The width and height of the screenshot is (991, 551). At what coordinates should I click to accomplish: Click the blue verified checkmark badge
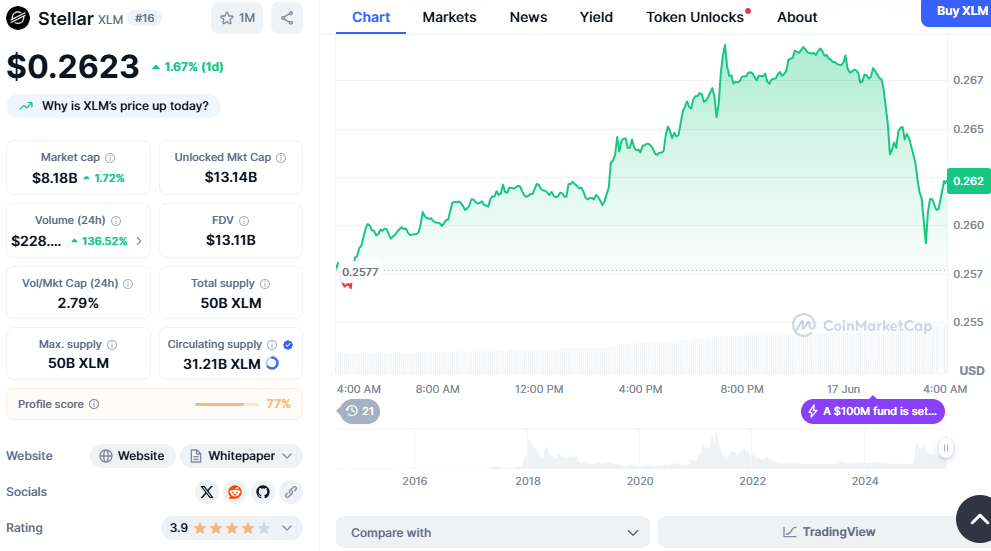288,344
